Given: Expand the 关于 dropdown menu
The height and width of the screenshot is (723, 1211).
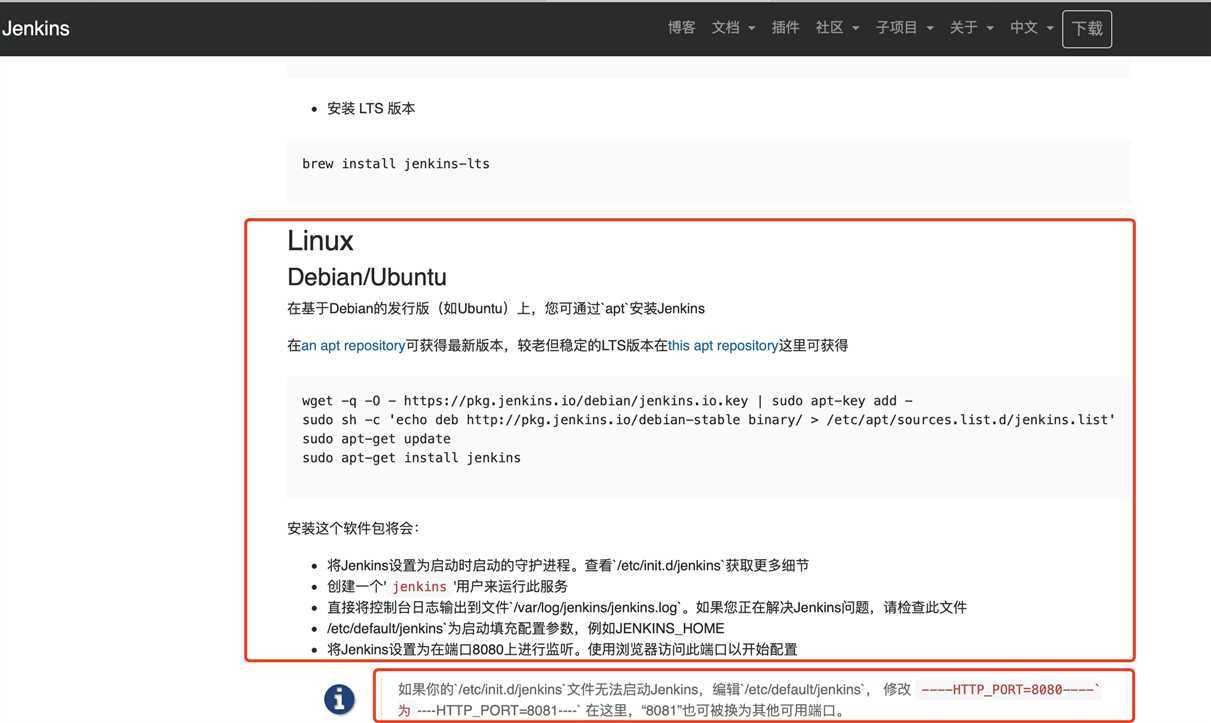Looking at the screenshot, I should coord(971,28).
